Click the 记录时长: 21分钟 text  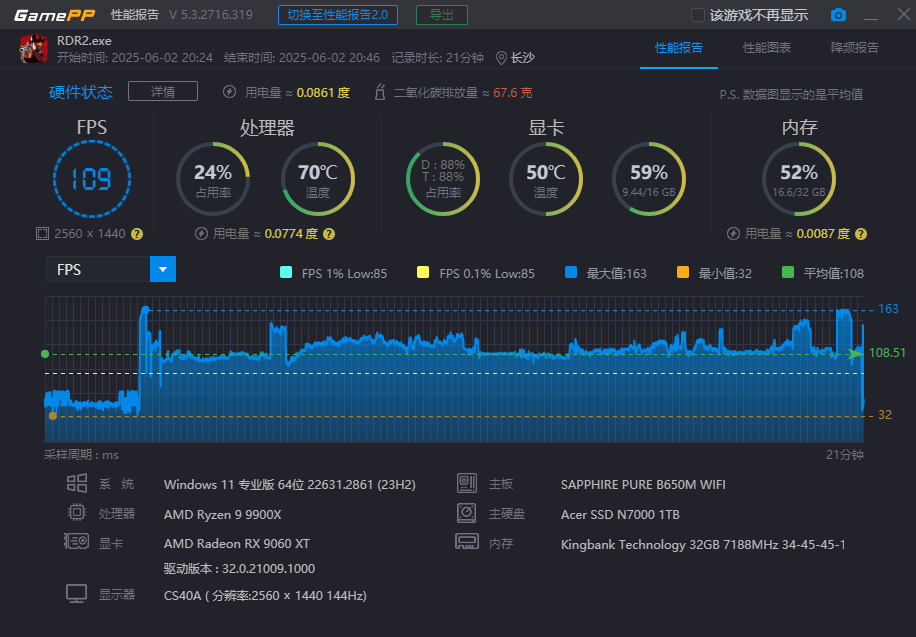tap(438, 58)
